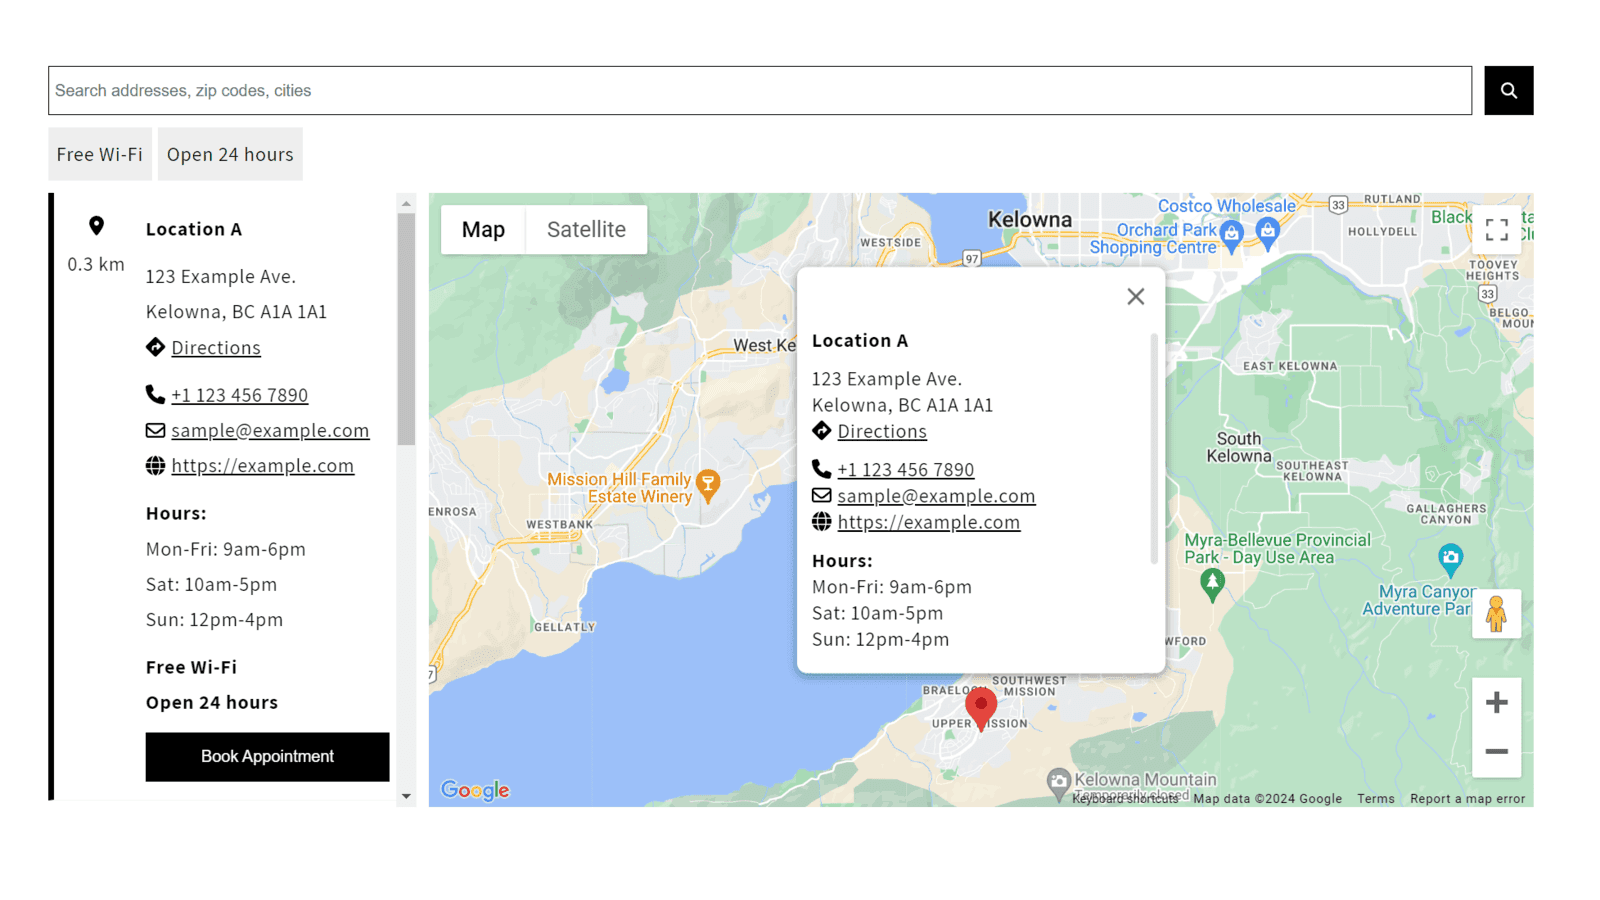Enable the Free Wi-Fi filter
The width and height of the screenshot is (1600, 900).
tap(99, 154)
